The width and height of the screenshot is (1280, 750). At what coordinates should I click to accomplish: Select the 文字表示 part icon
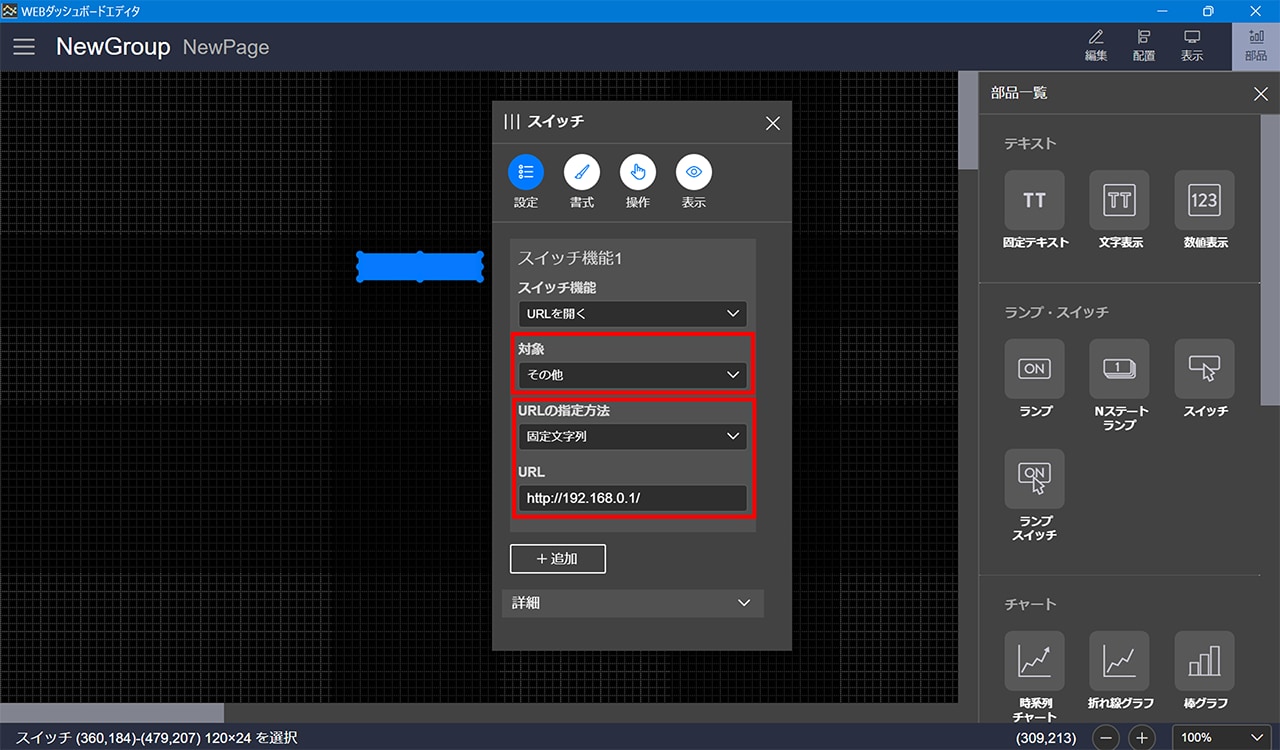1119,201
